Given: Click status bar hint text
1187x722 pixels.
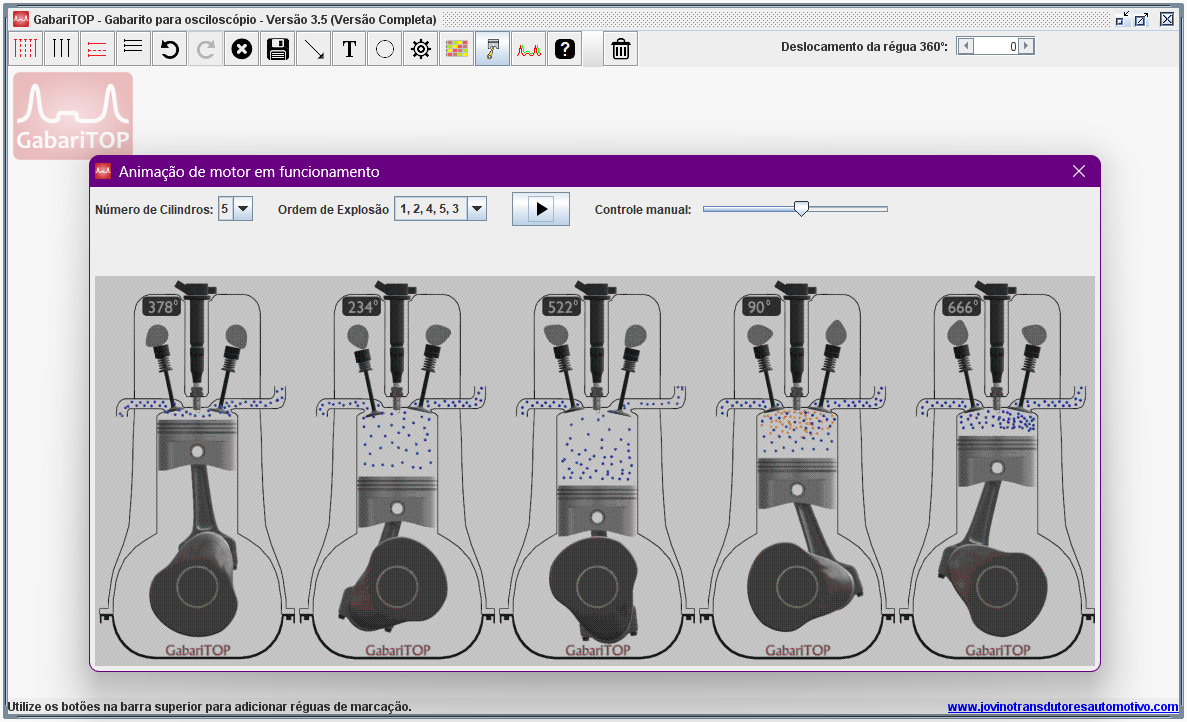Looking at the screenshot, I should tap(210, 707).
